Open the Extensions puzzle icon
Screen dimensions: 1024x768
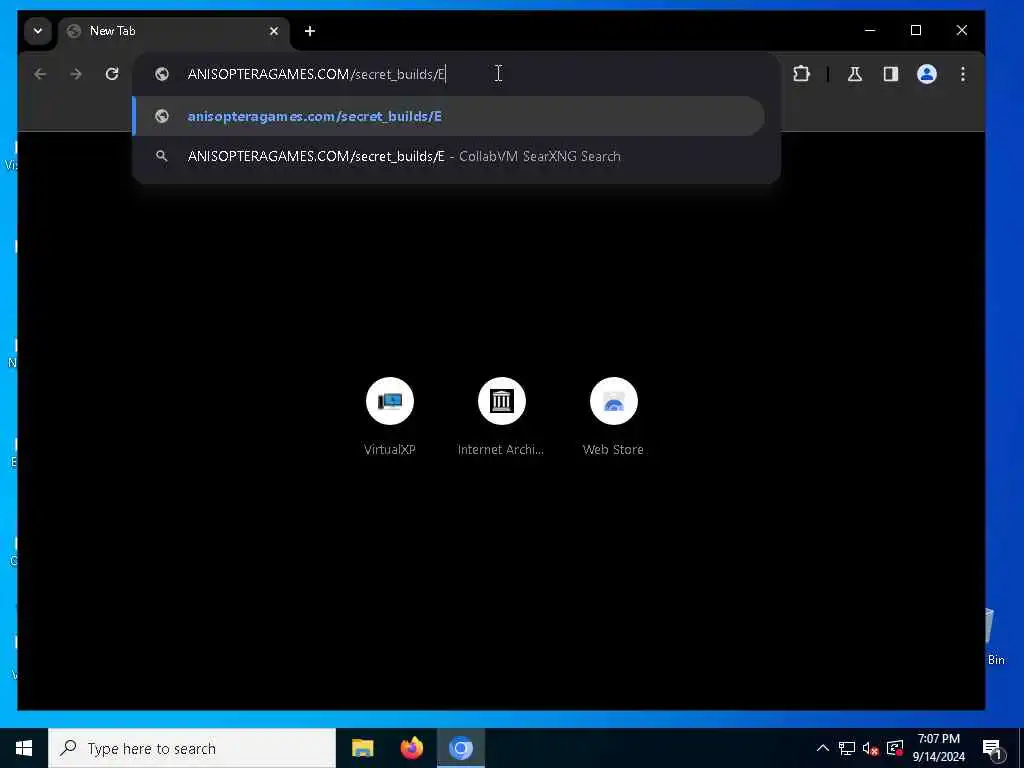pos(801,74)
